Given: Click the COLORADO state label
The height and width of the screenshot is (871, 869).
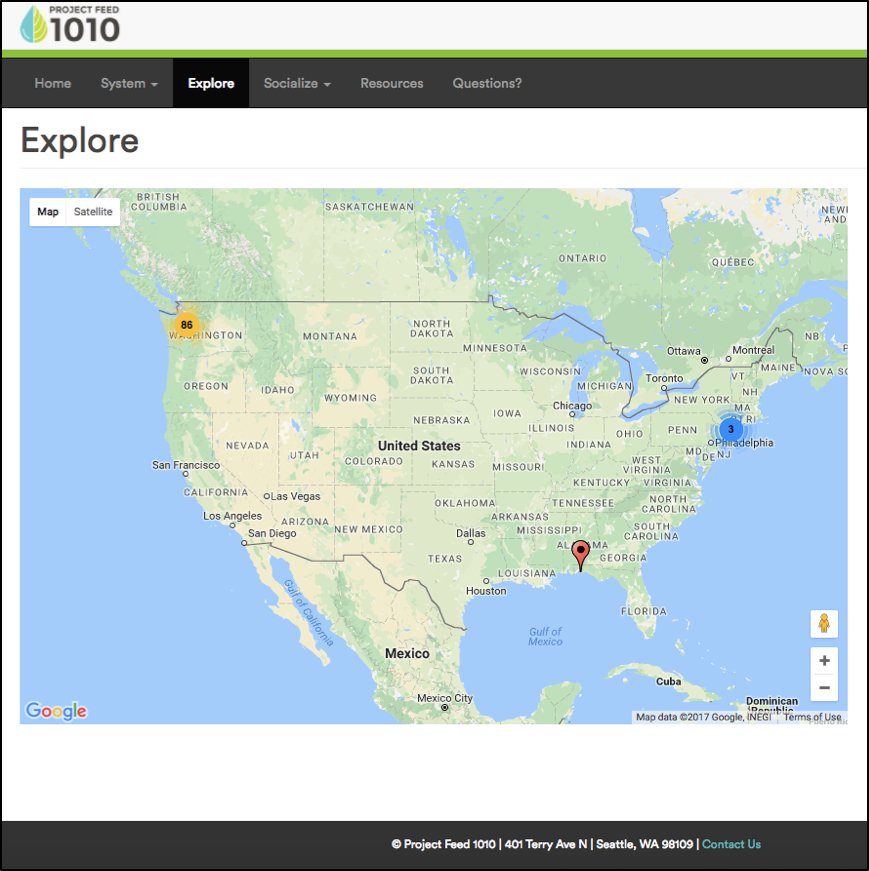Looking at the screenshot, I should 374,461.
